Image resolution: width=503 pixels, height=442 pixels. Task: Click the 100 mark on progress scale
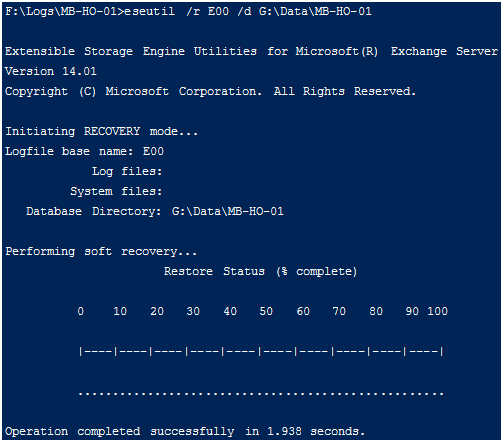438,311
